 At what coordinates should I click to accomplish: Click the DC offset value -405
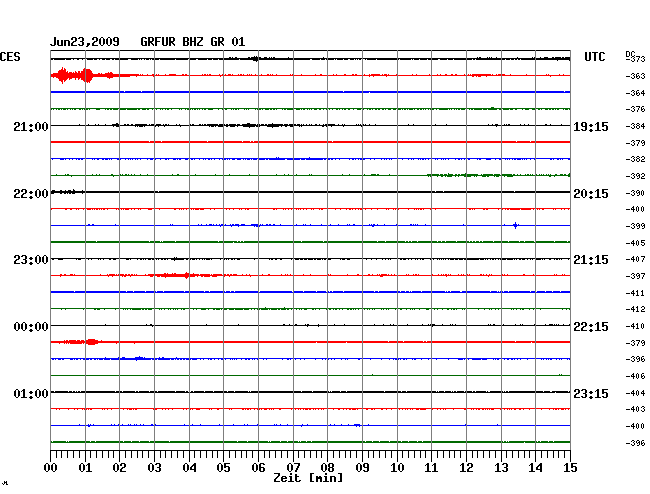pyautogui.click(x=635, y=243)
